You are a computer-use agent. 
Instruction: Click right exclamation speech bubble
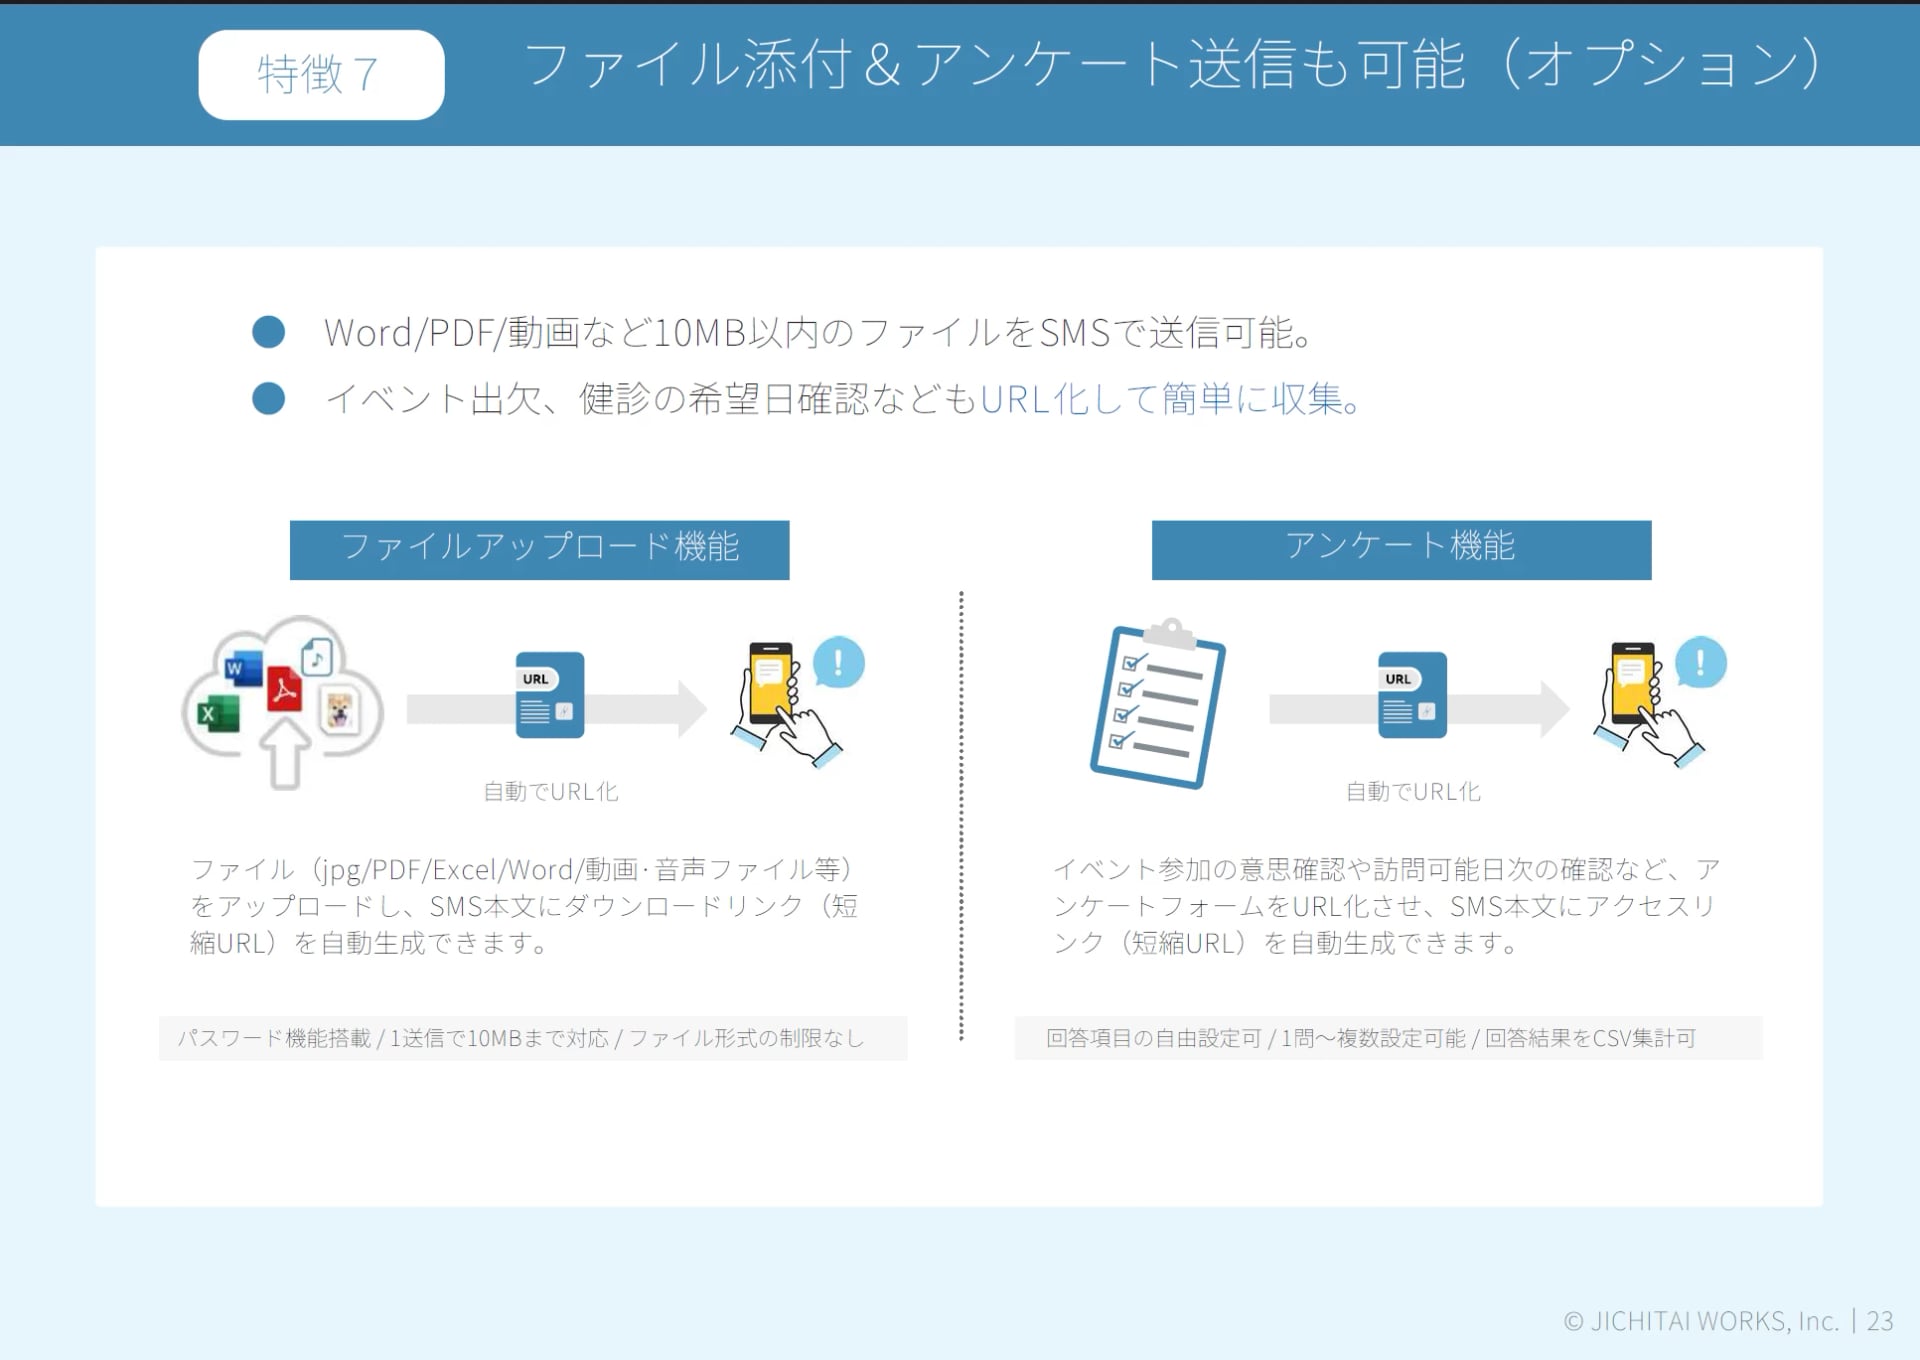(x=1700, y=662)
